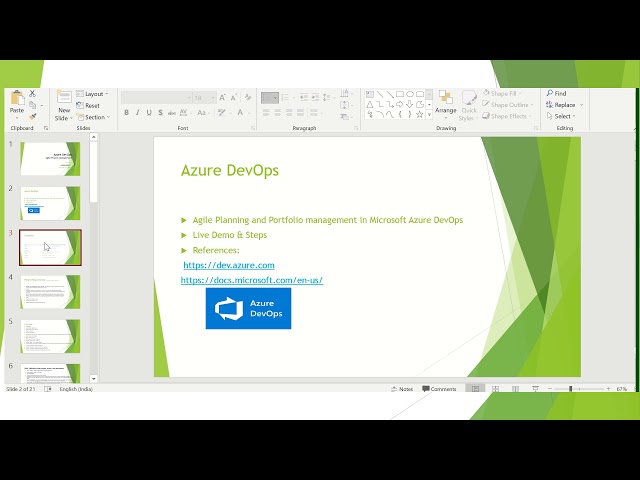Select the Rectangle shape in gallery

point(400,94)
